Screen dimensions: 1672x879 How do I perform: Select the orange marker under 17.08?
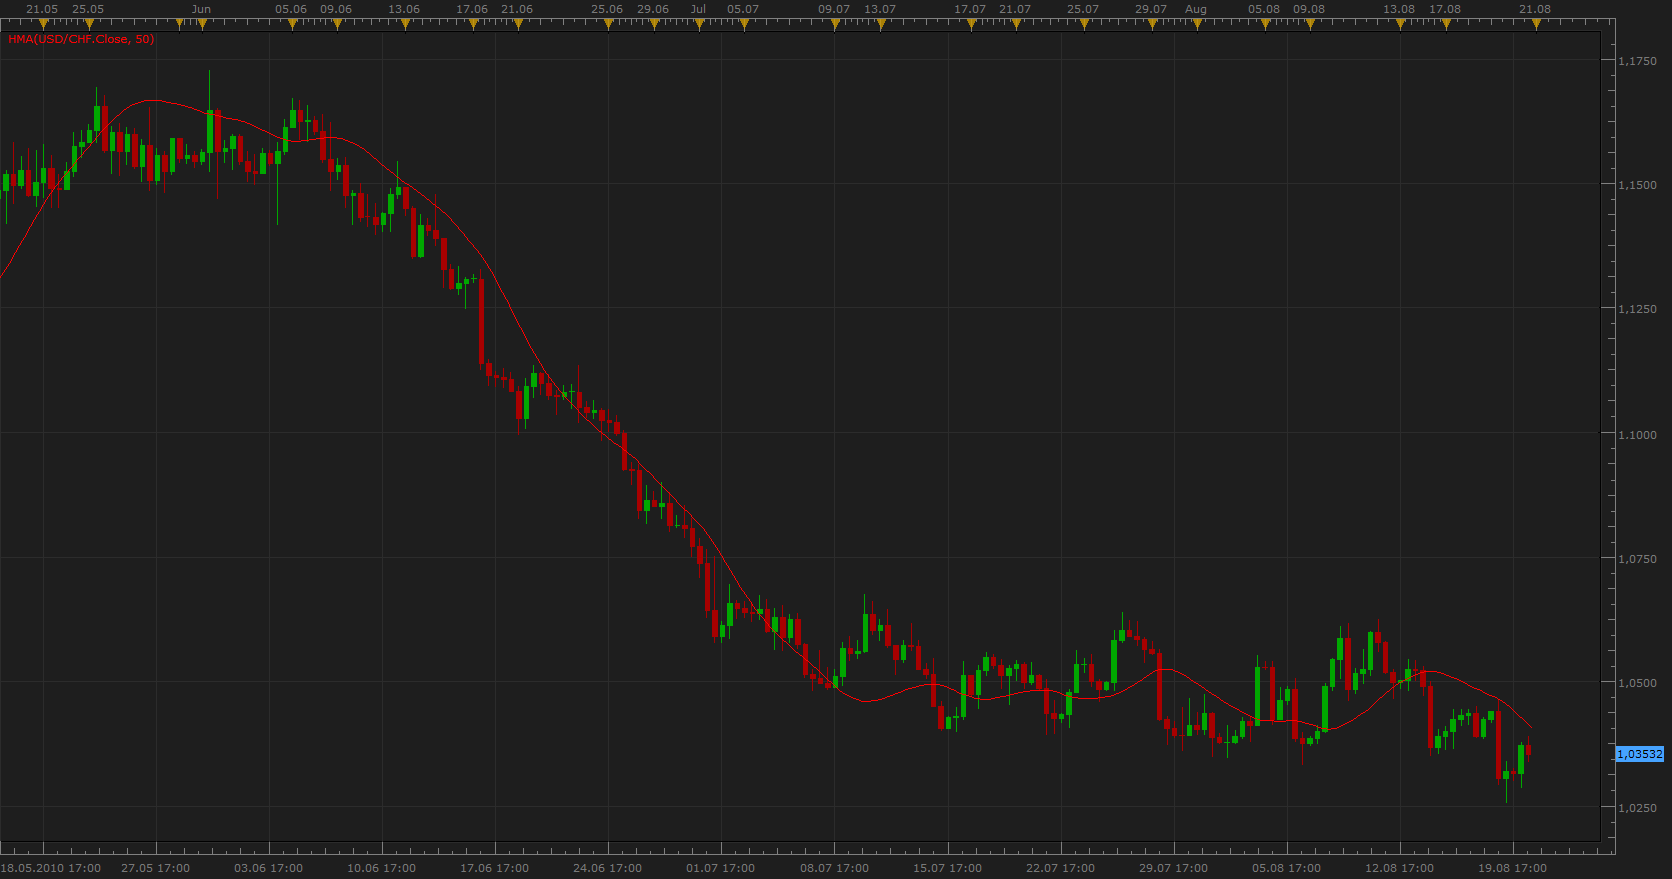(1446, 24)
